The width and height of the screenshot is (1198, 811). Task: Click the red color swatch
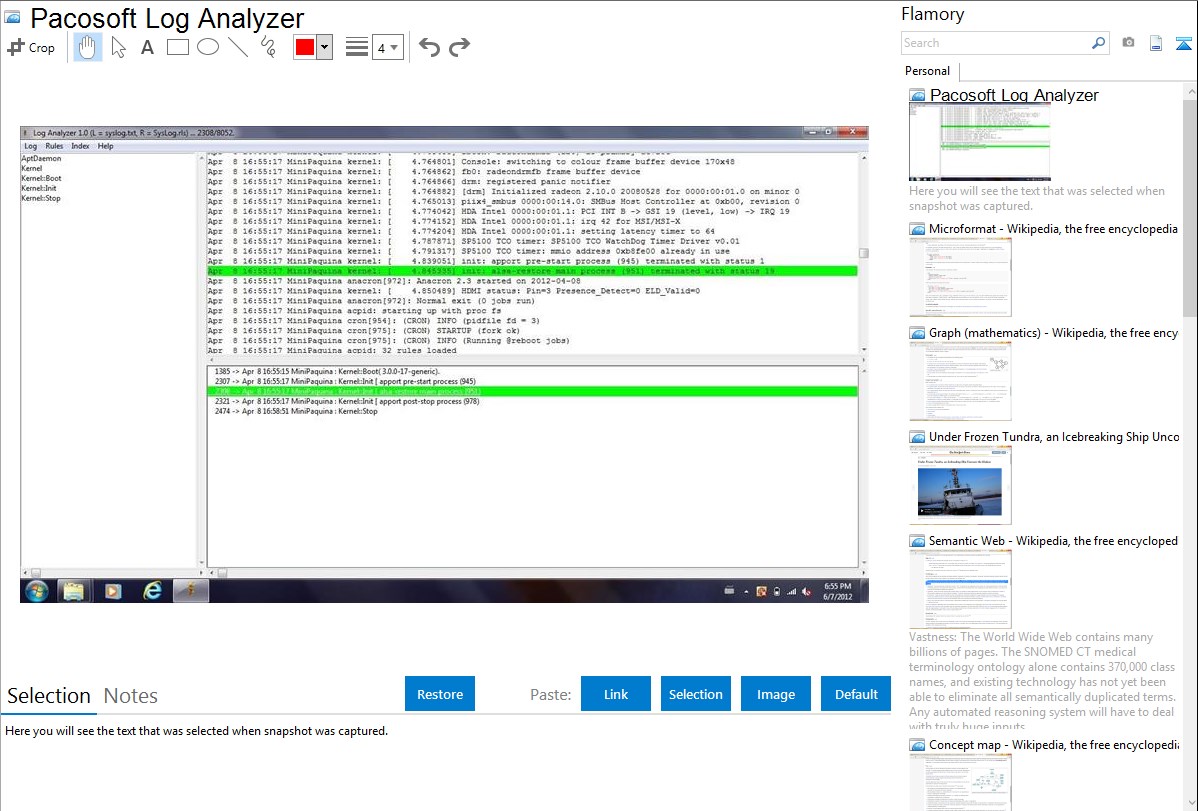[305, 47]
